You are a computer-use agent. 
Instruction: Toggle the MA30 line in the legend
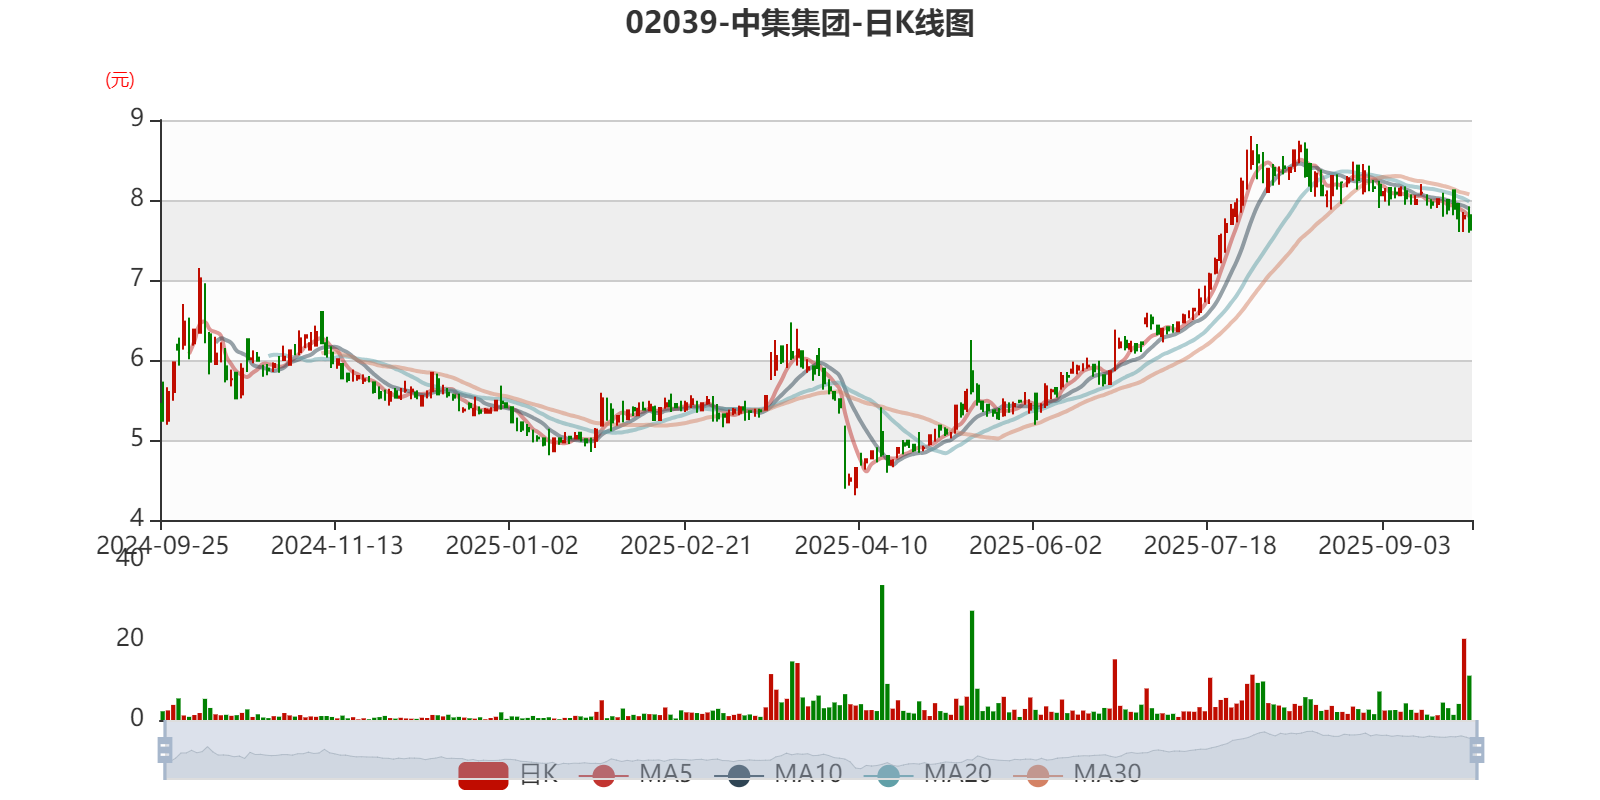1077,774
